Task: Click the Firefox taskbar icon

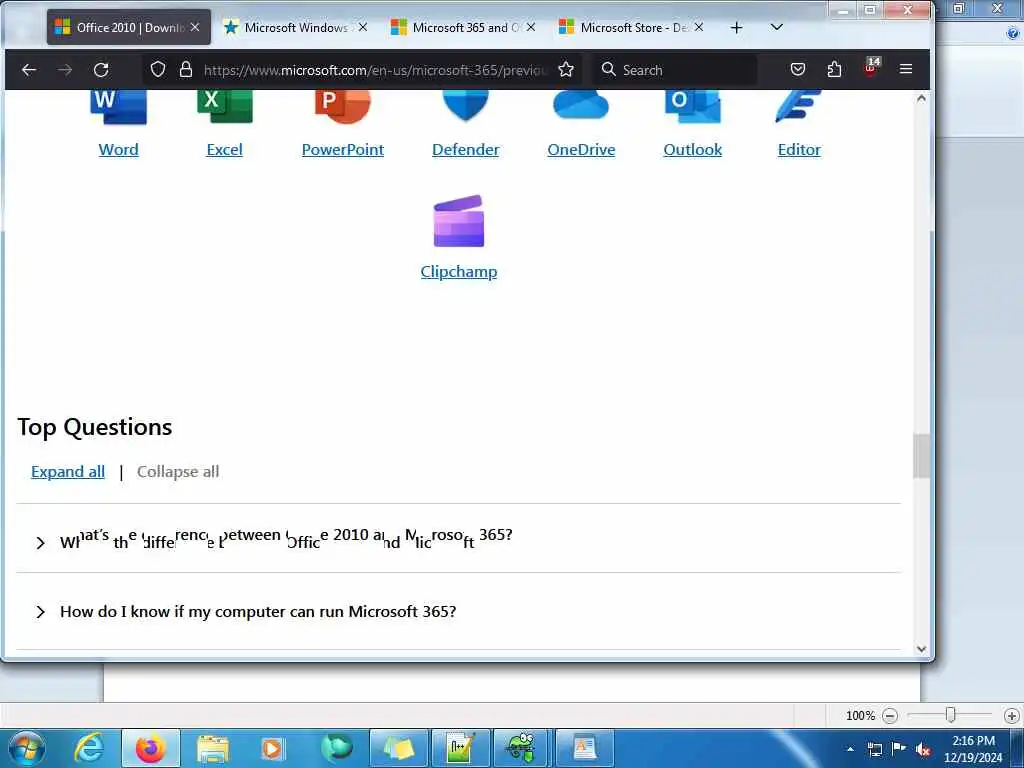Action: click(150, 748)
